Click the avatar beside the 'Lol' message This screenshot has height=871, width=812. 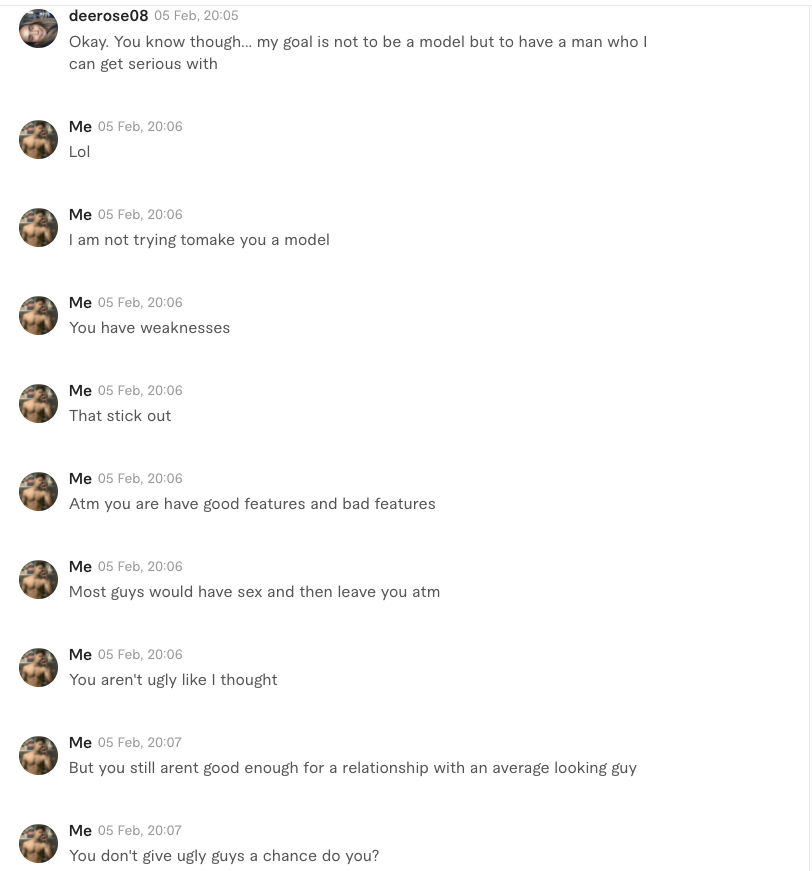[38, 139]
